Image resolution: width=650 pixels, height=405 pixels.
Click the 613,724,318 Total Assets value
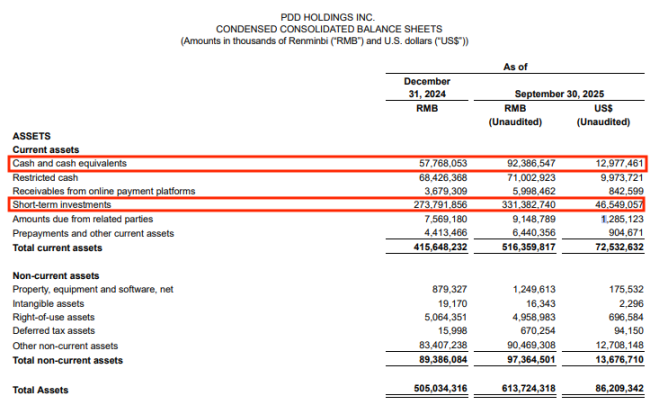tap(511, 387)
